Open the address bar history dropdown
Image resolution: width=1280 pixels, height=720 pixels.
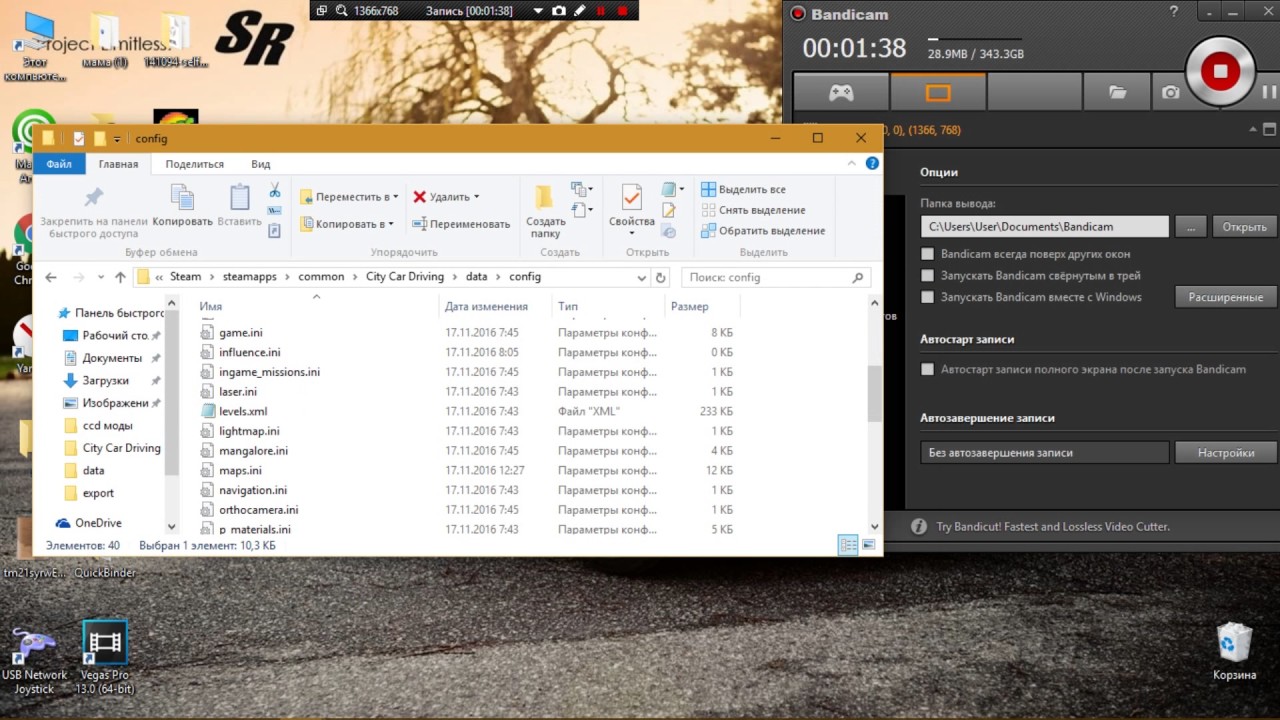[x=641, y=277]
